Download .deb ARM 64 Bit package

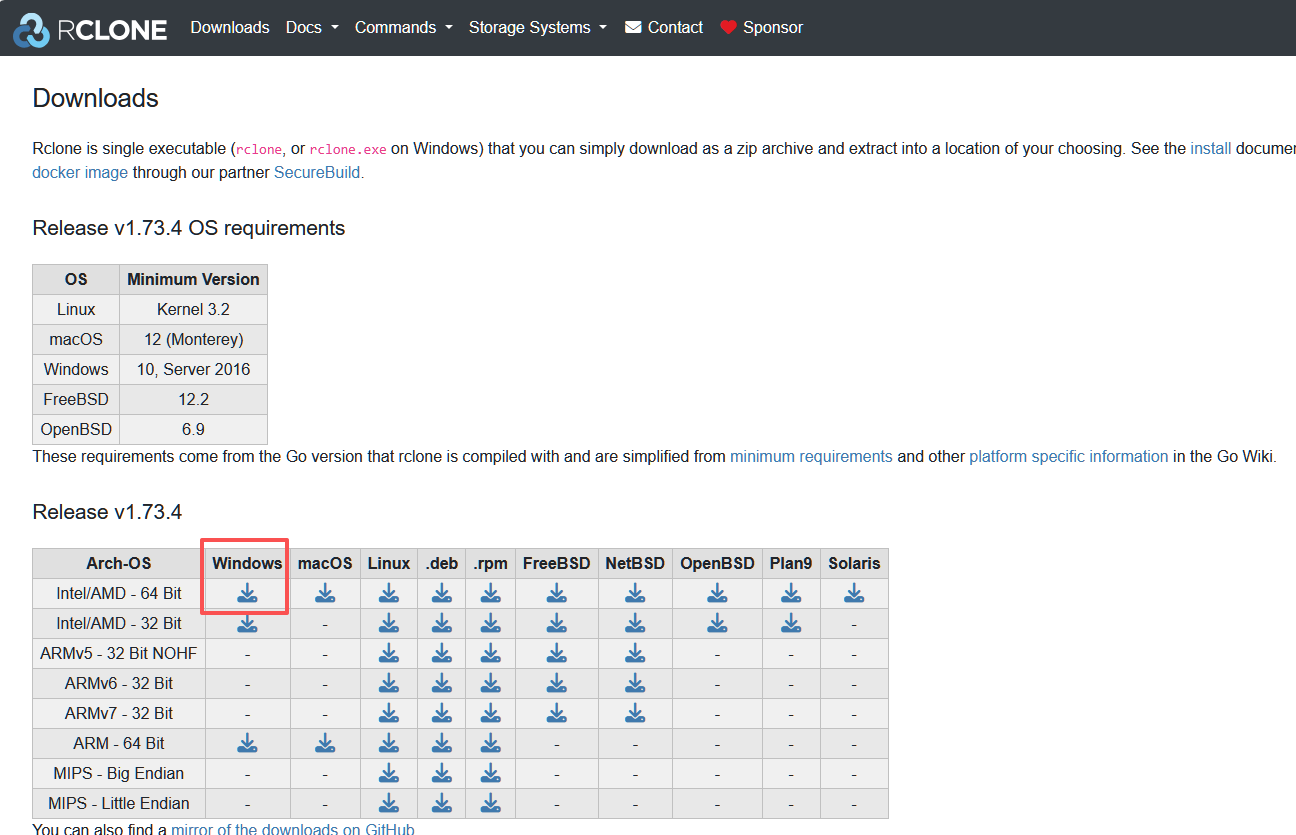[x=441, y=744]
